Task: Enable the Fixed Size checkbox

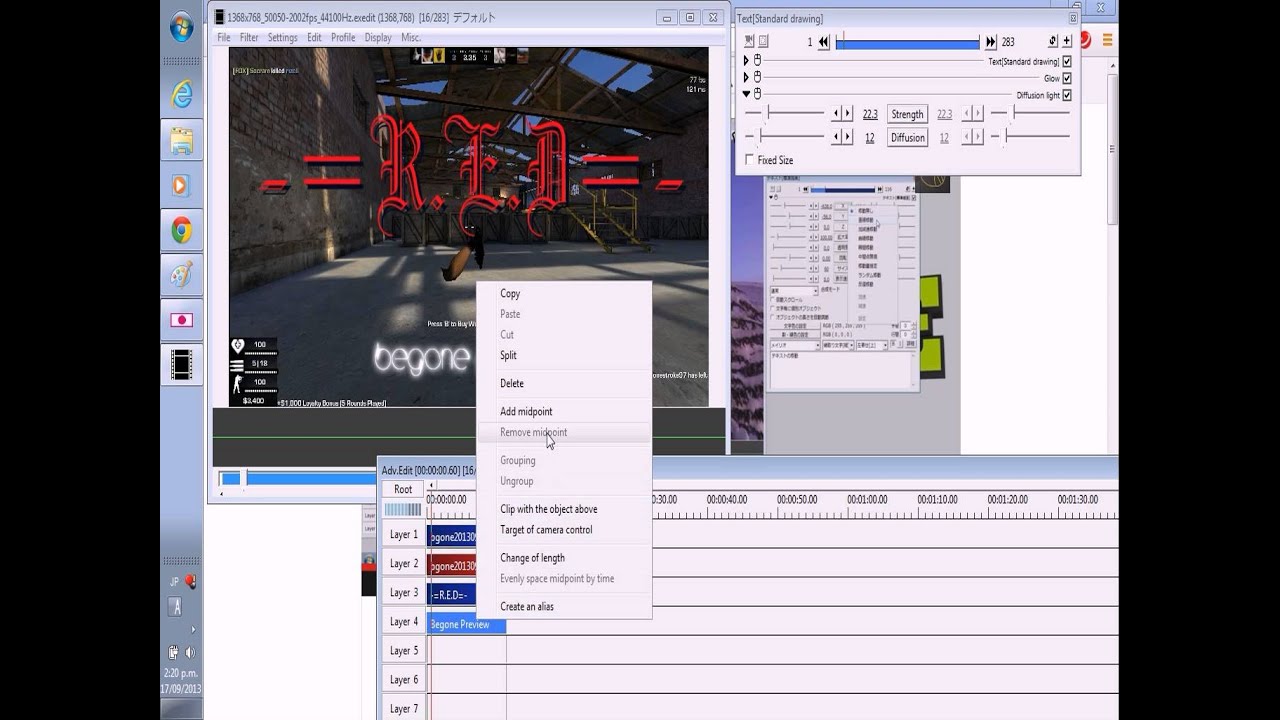Action: tap(750, 160)
